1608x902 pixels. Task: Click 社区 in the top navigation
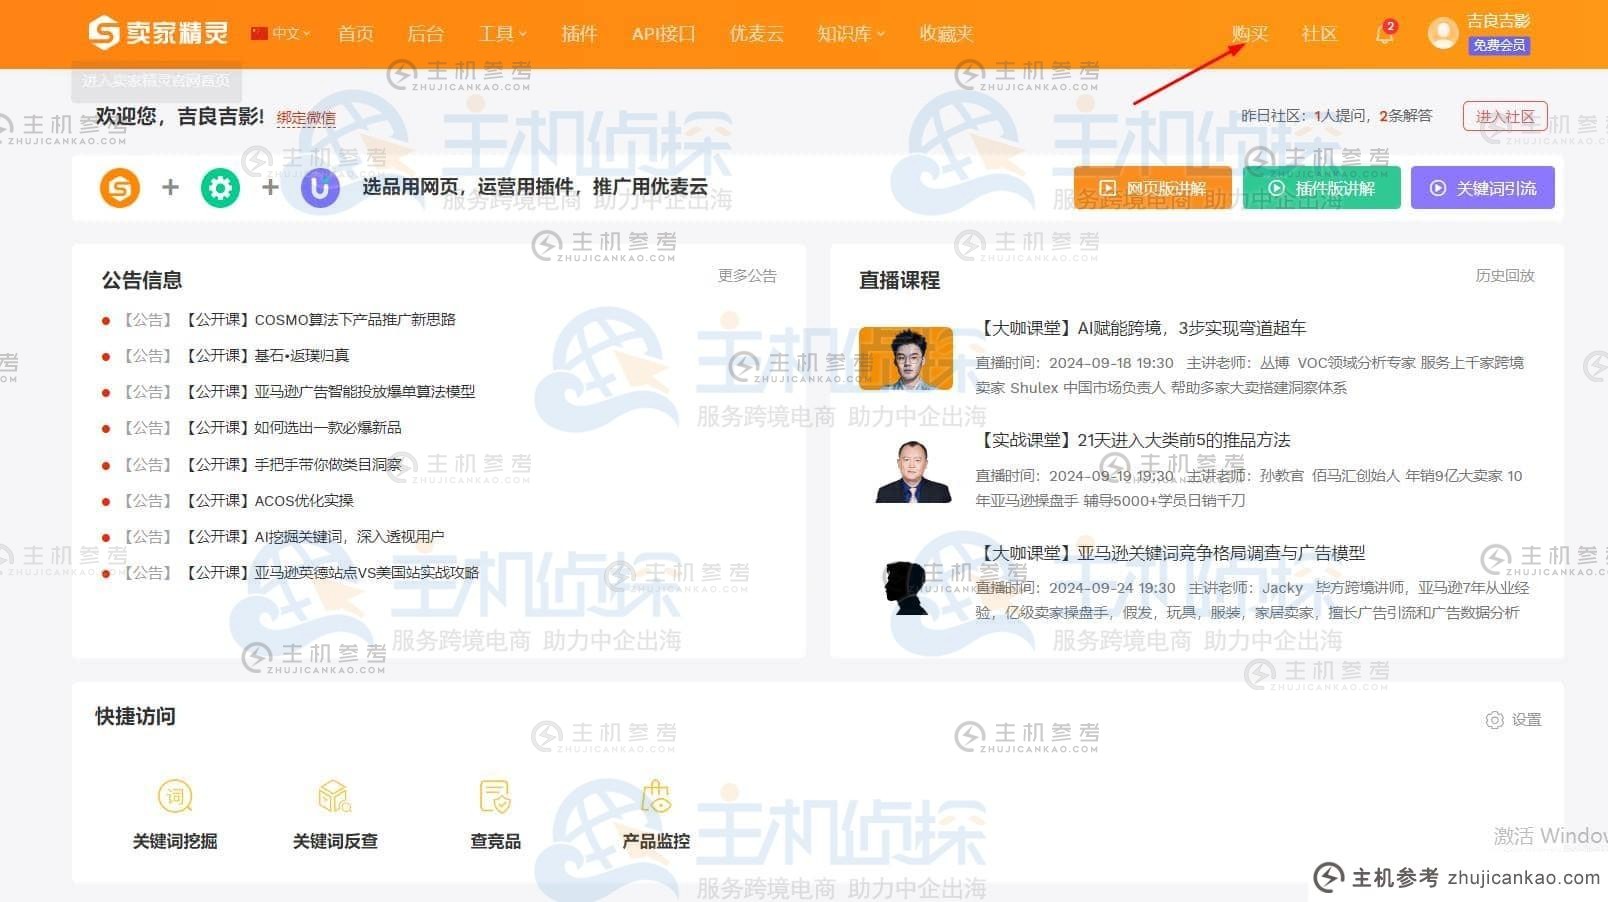(1319, 33)
